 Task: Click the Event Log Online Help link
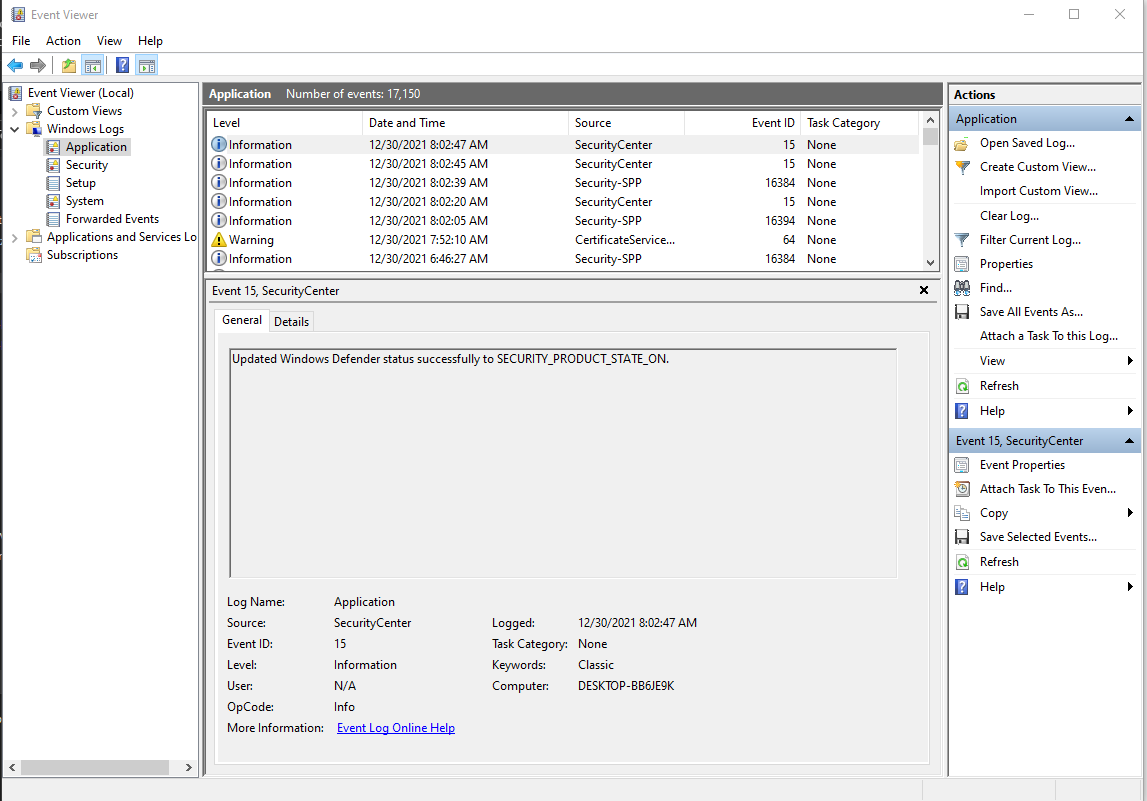[395, 727]
